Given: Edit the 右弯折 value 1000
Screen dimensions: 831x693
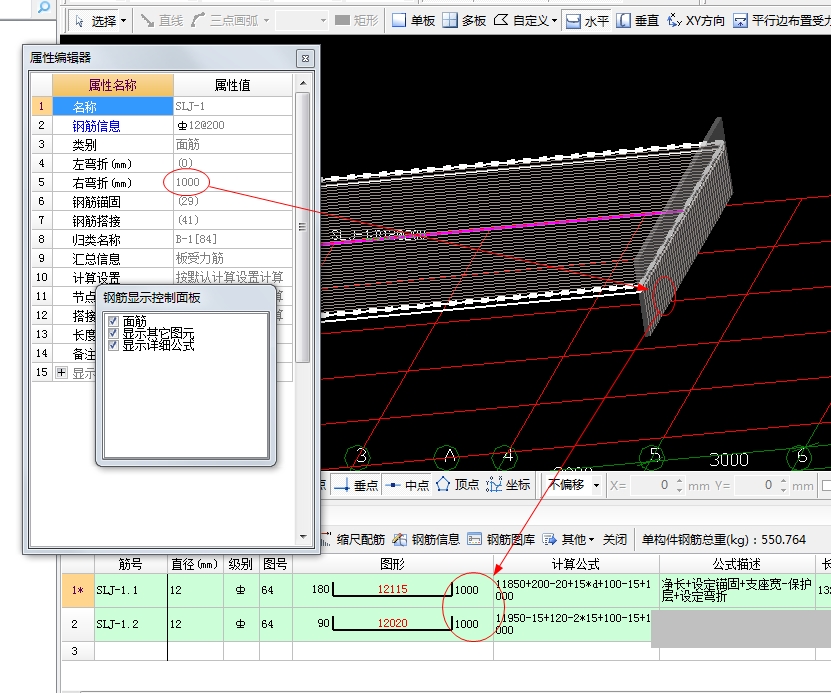Looking at the screenshot, I should pos(233,182).
